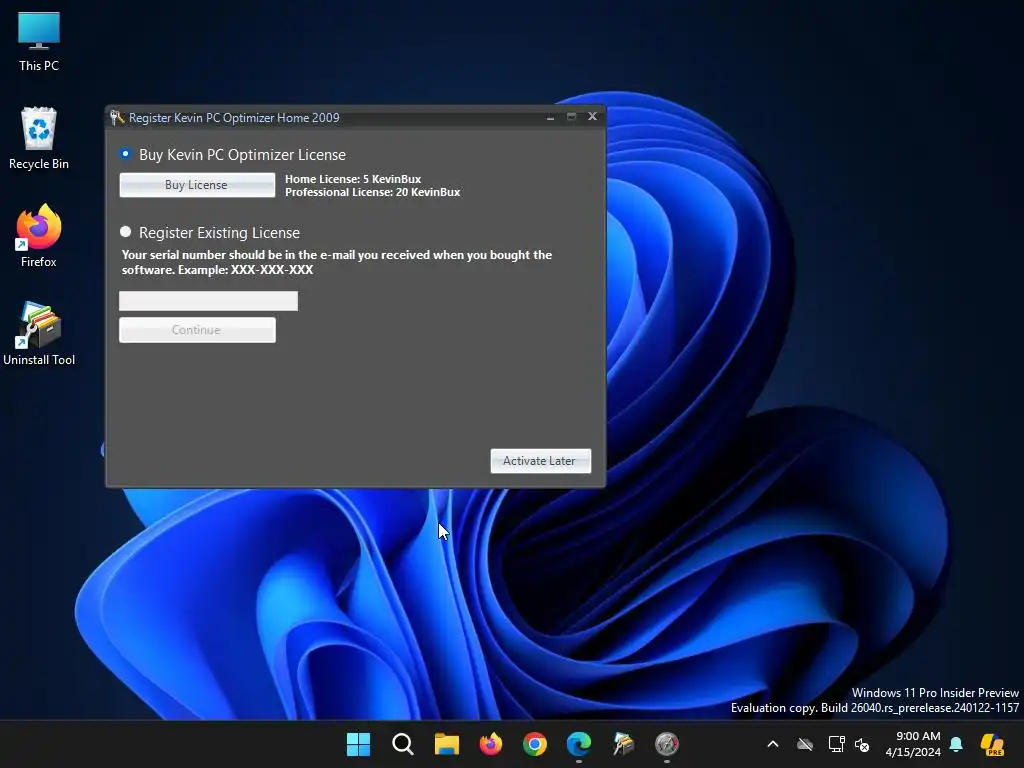This screenshot has width=1024, height=768.
Task: Select the This PC desktop icon
Action: click(39, 42)
